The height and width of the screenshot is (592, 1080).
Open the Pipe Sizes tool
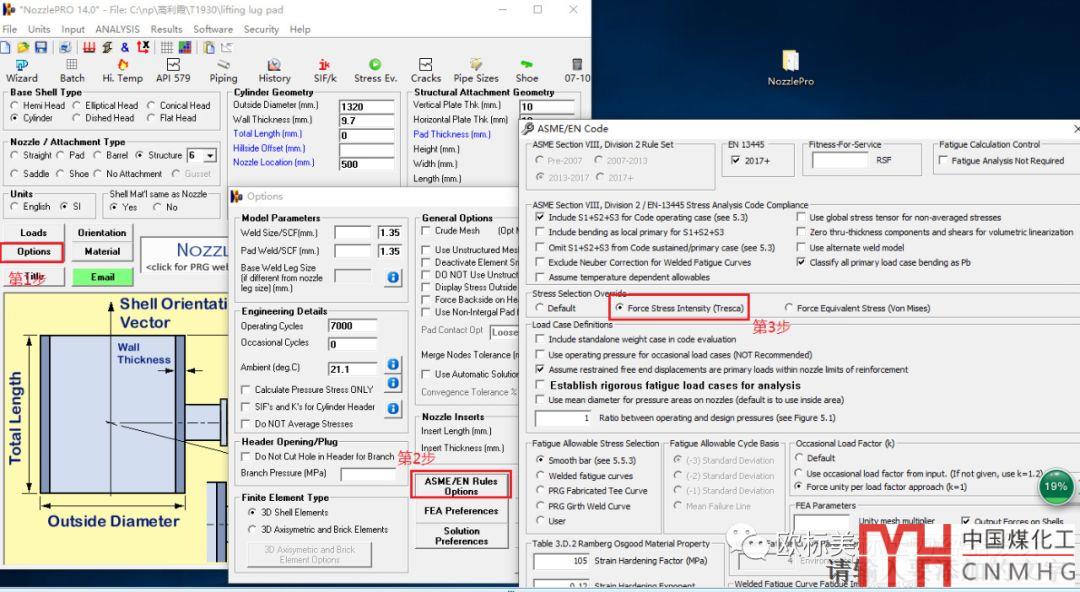[476, 70]
